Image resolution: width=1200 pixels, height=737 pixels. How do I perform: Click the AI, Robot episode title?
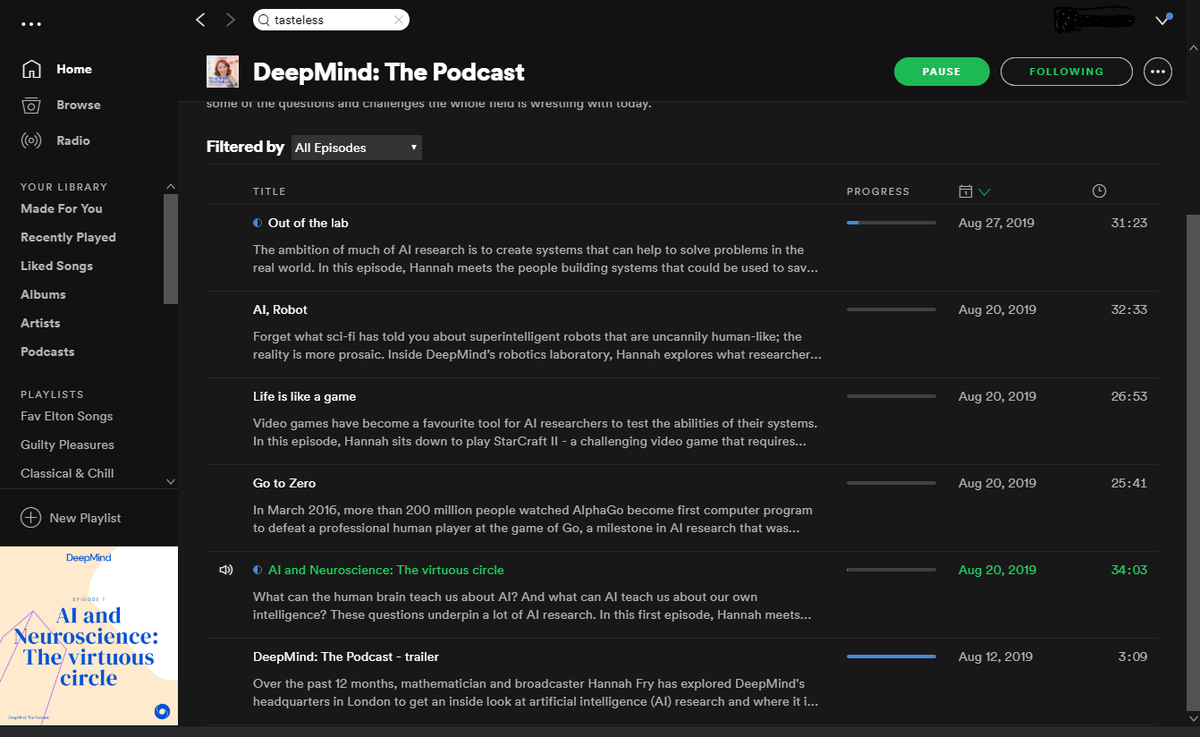coord(280,310)
